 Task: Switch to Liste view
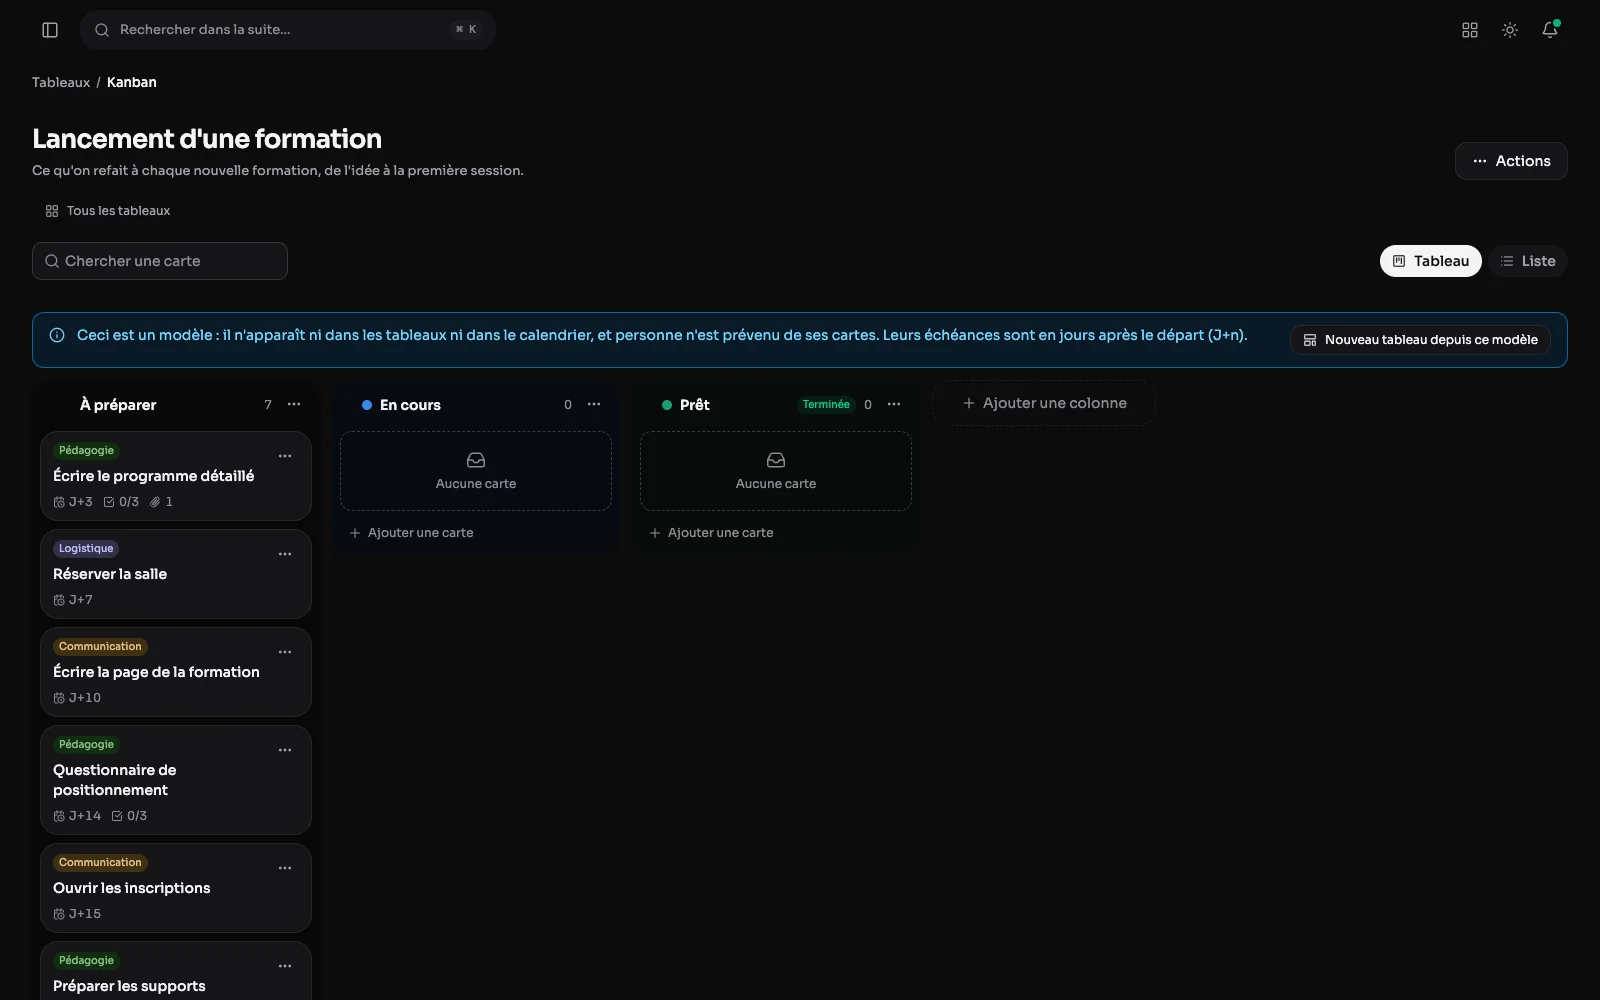(1528, 261)
